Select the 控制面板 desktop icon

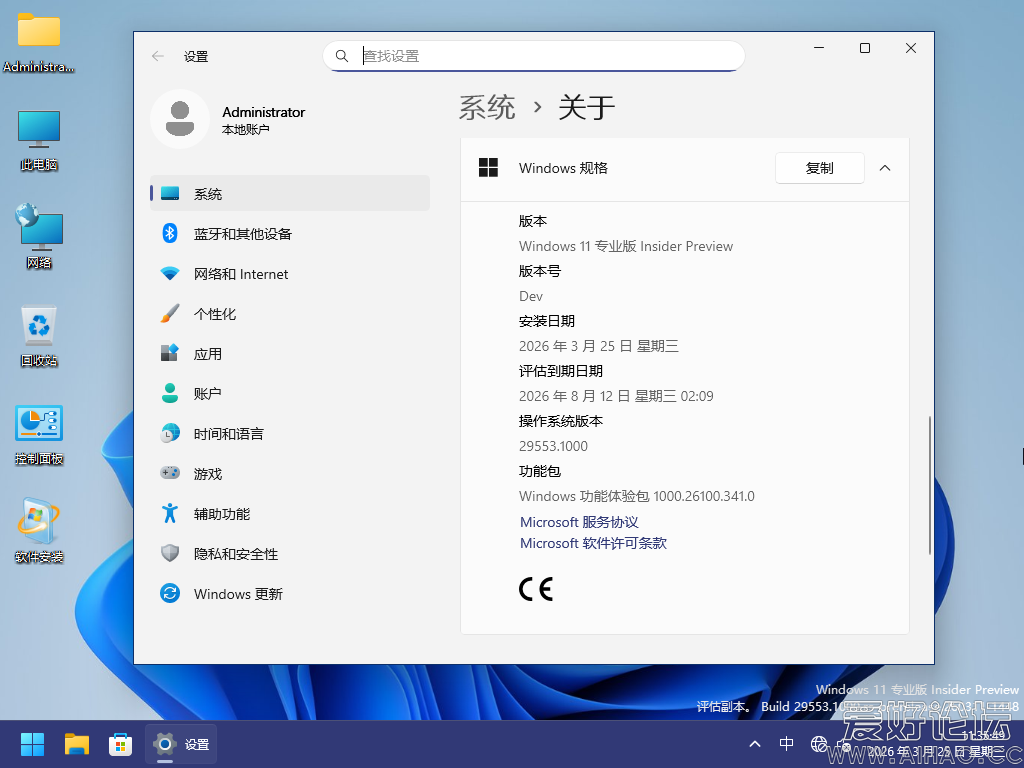[39, 434]
